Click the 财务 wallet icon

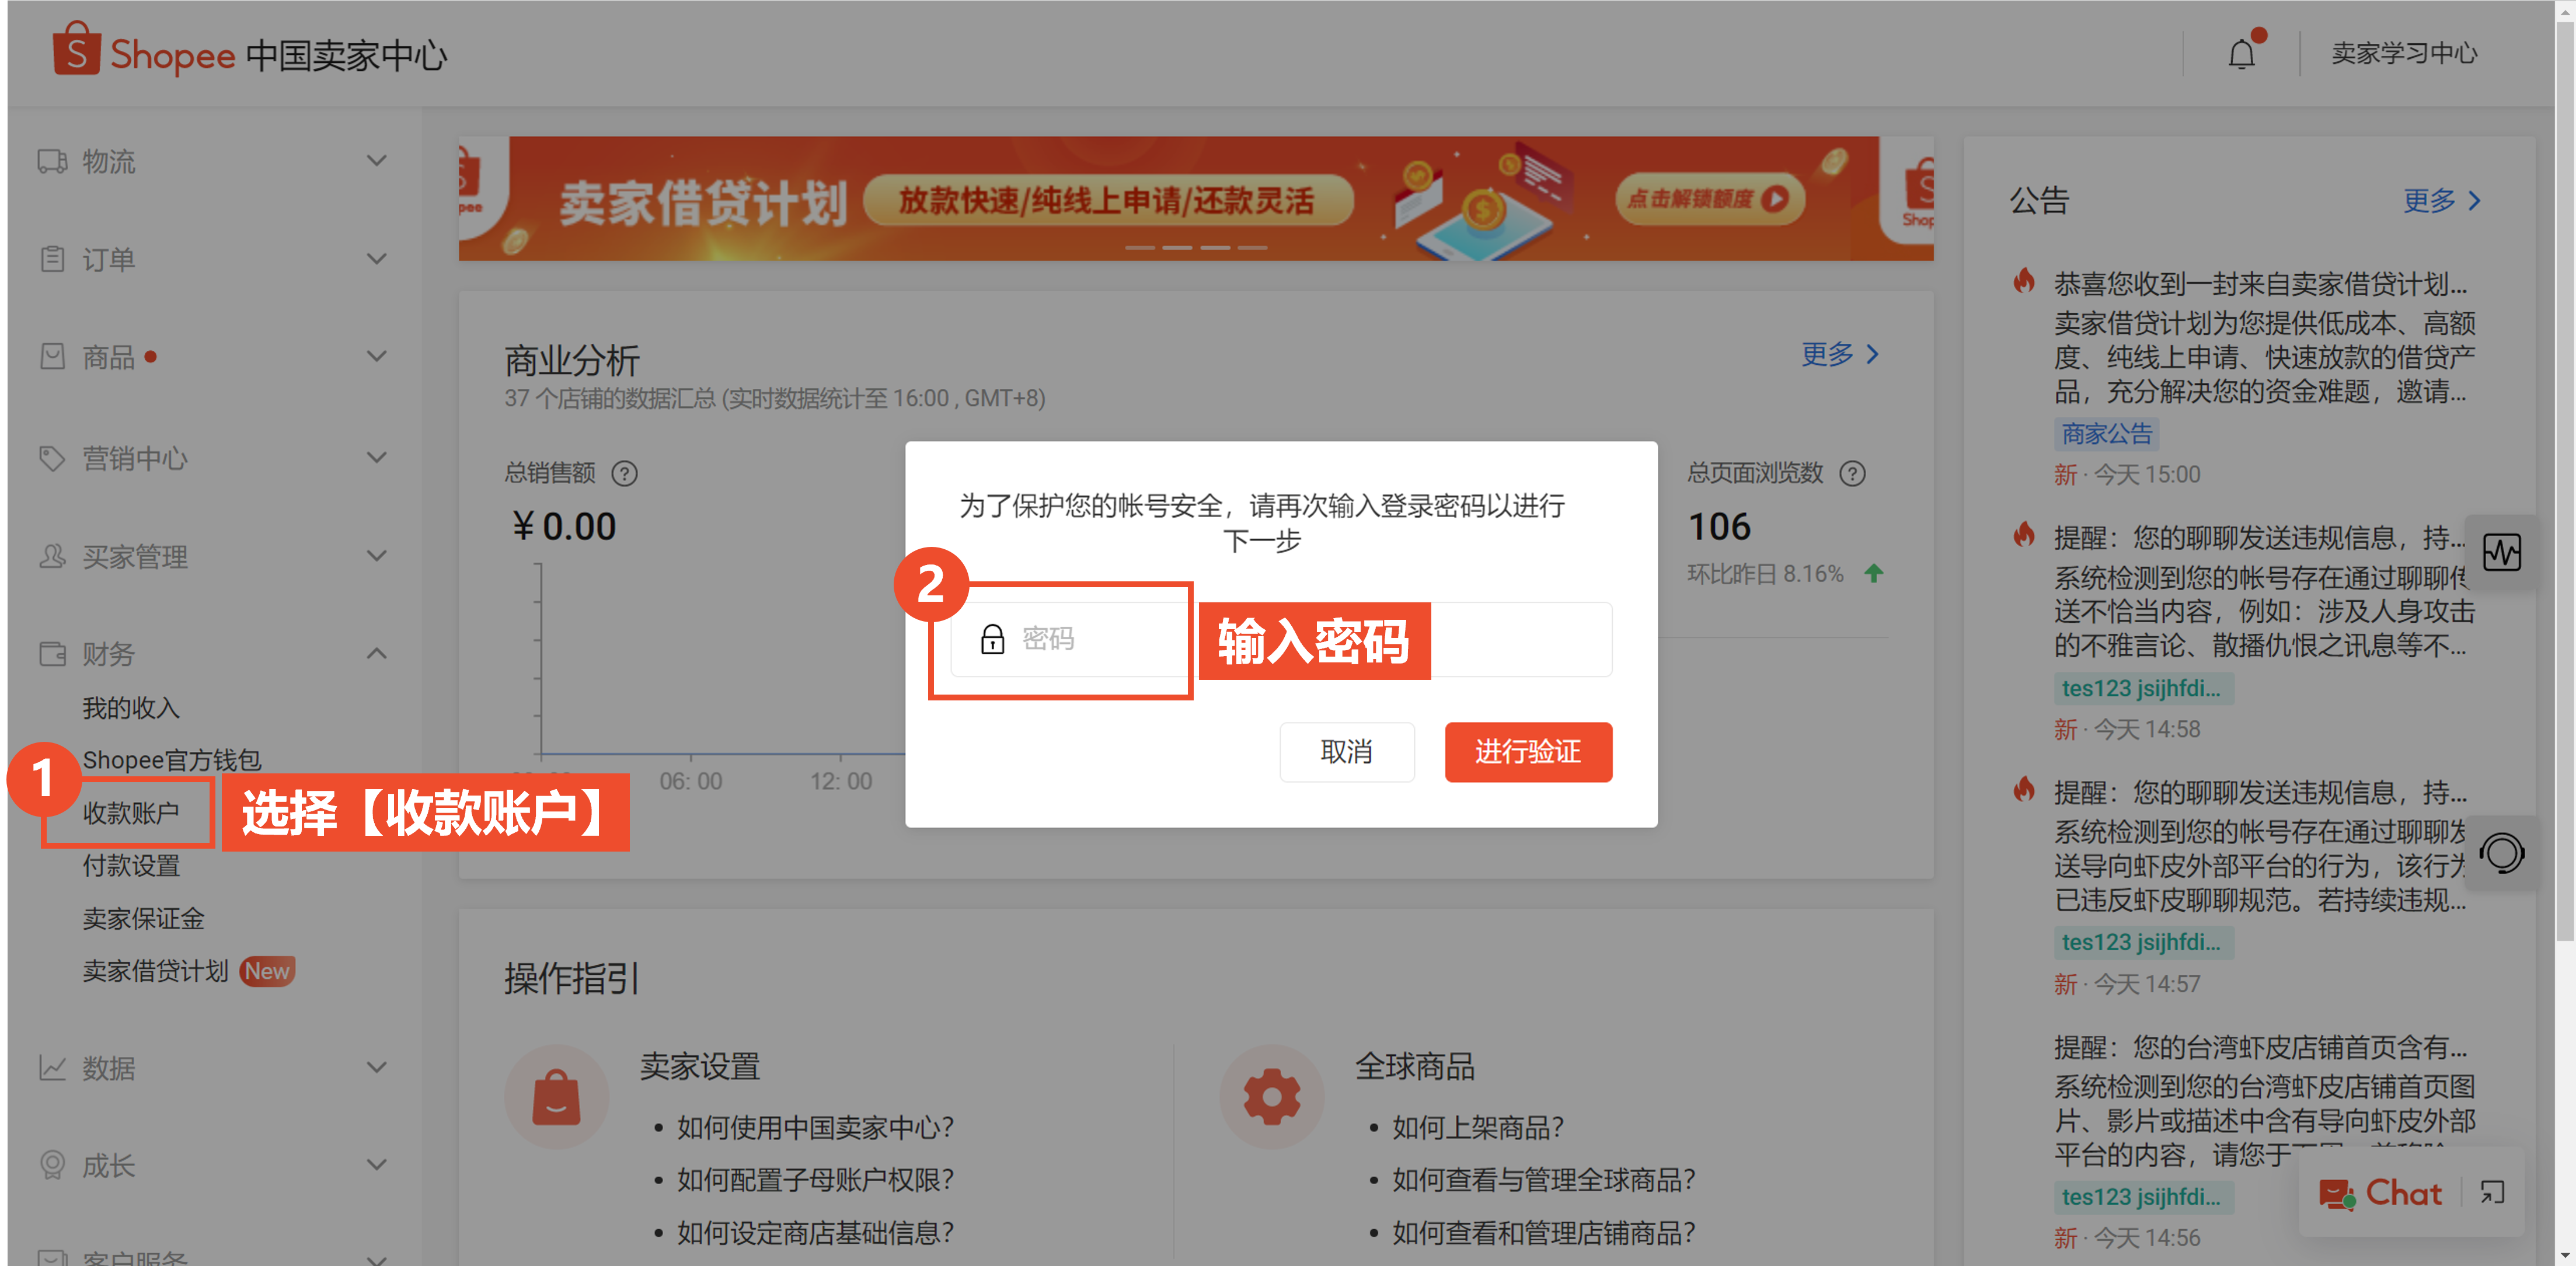pos(52,654)
